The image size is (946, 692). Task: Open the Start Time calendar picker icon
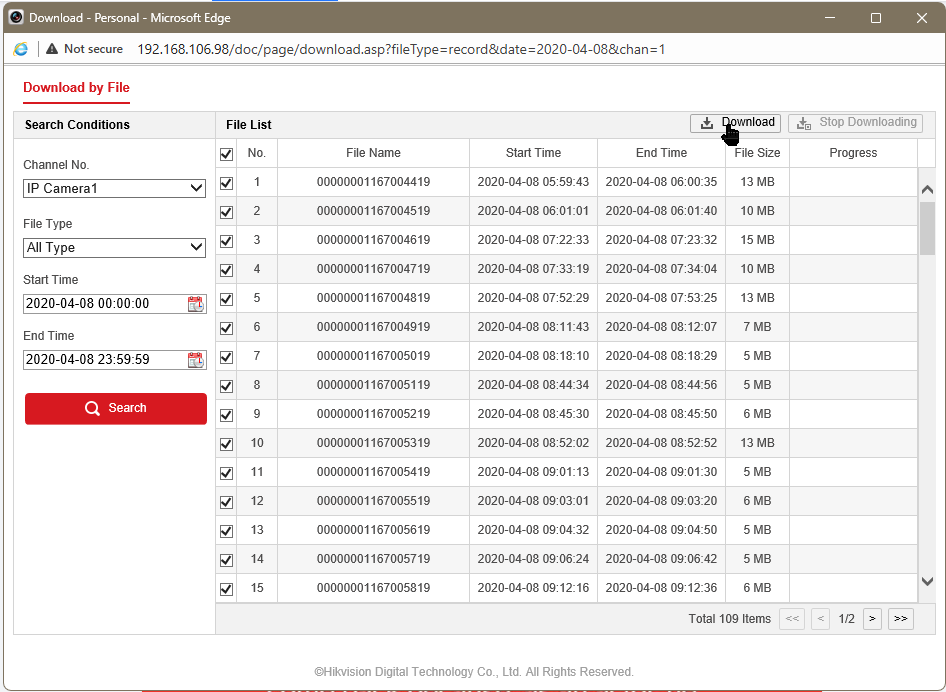click(195, 304)
